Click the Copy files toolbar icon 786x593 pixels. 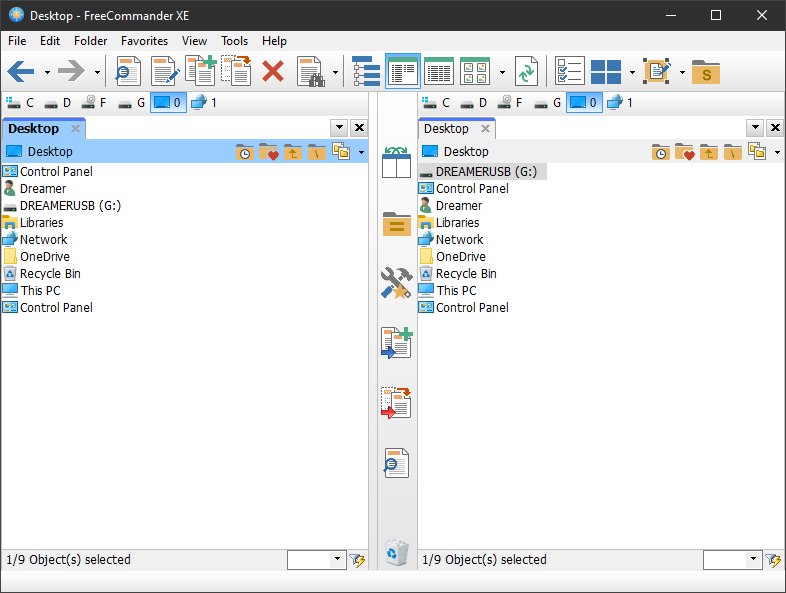(x=201, y=71)
